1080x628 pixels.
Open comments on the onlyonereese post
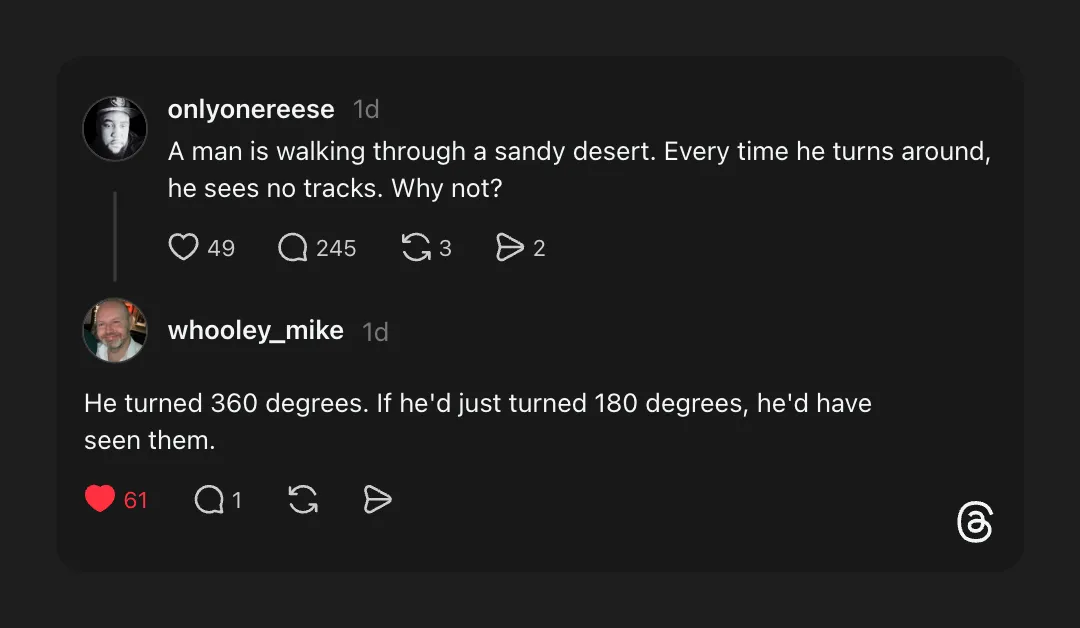293,247
